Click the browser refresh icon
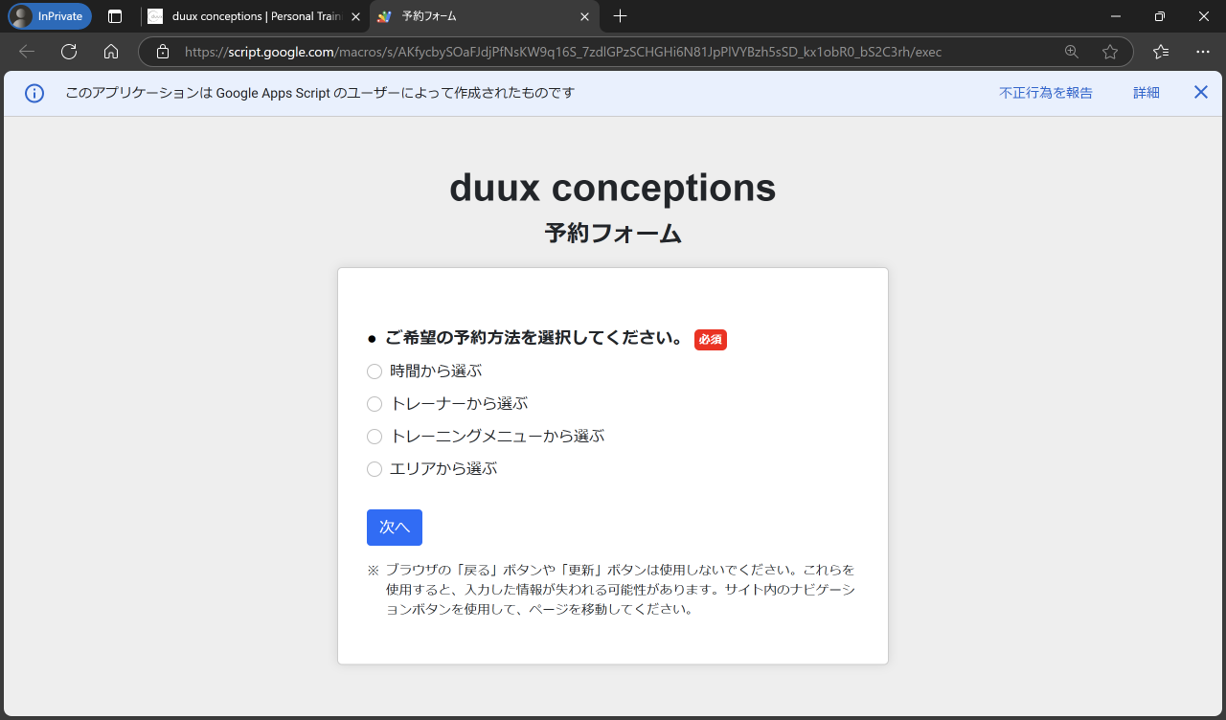The height and width of the screenshot is (720, 1226). pyautogui.click(x=69, y=52)
